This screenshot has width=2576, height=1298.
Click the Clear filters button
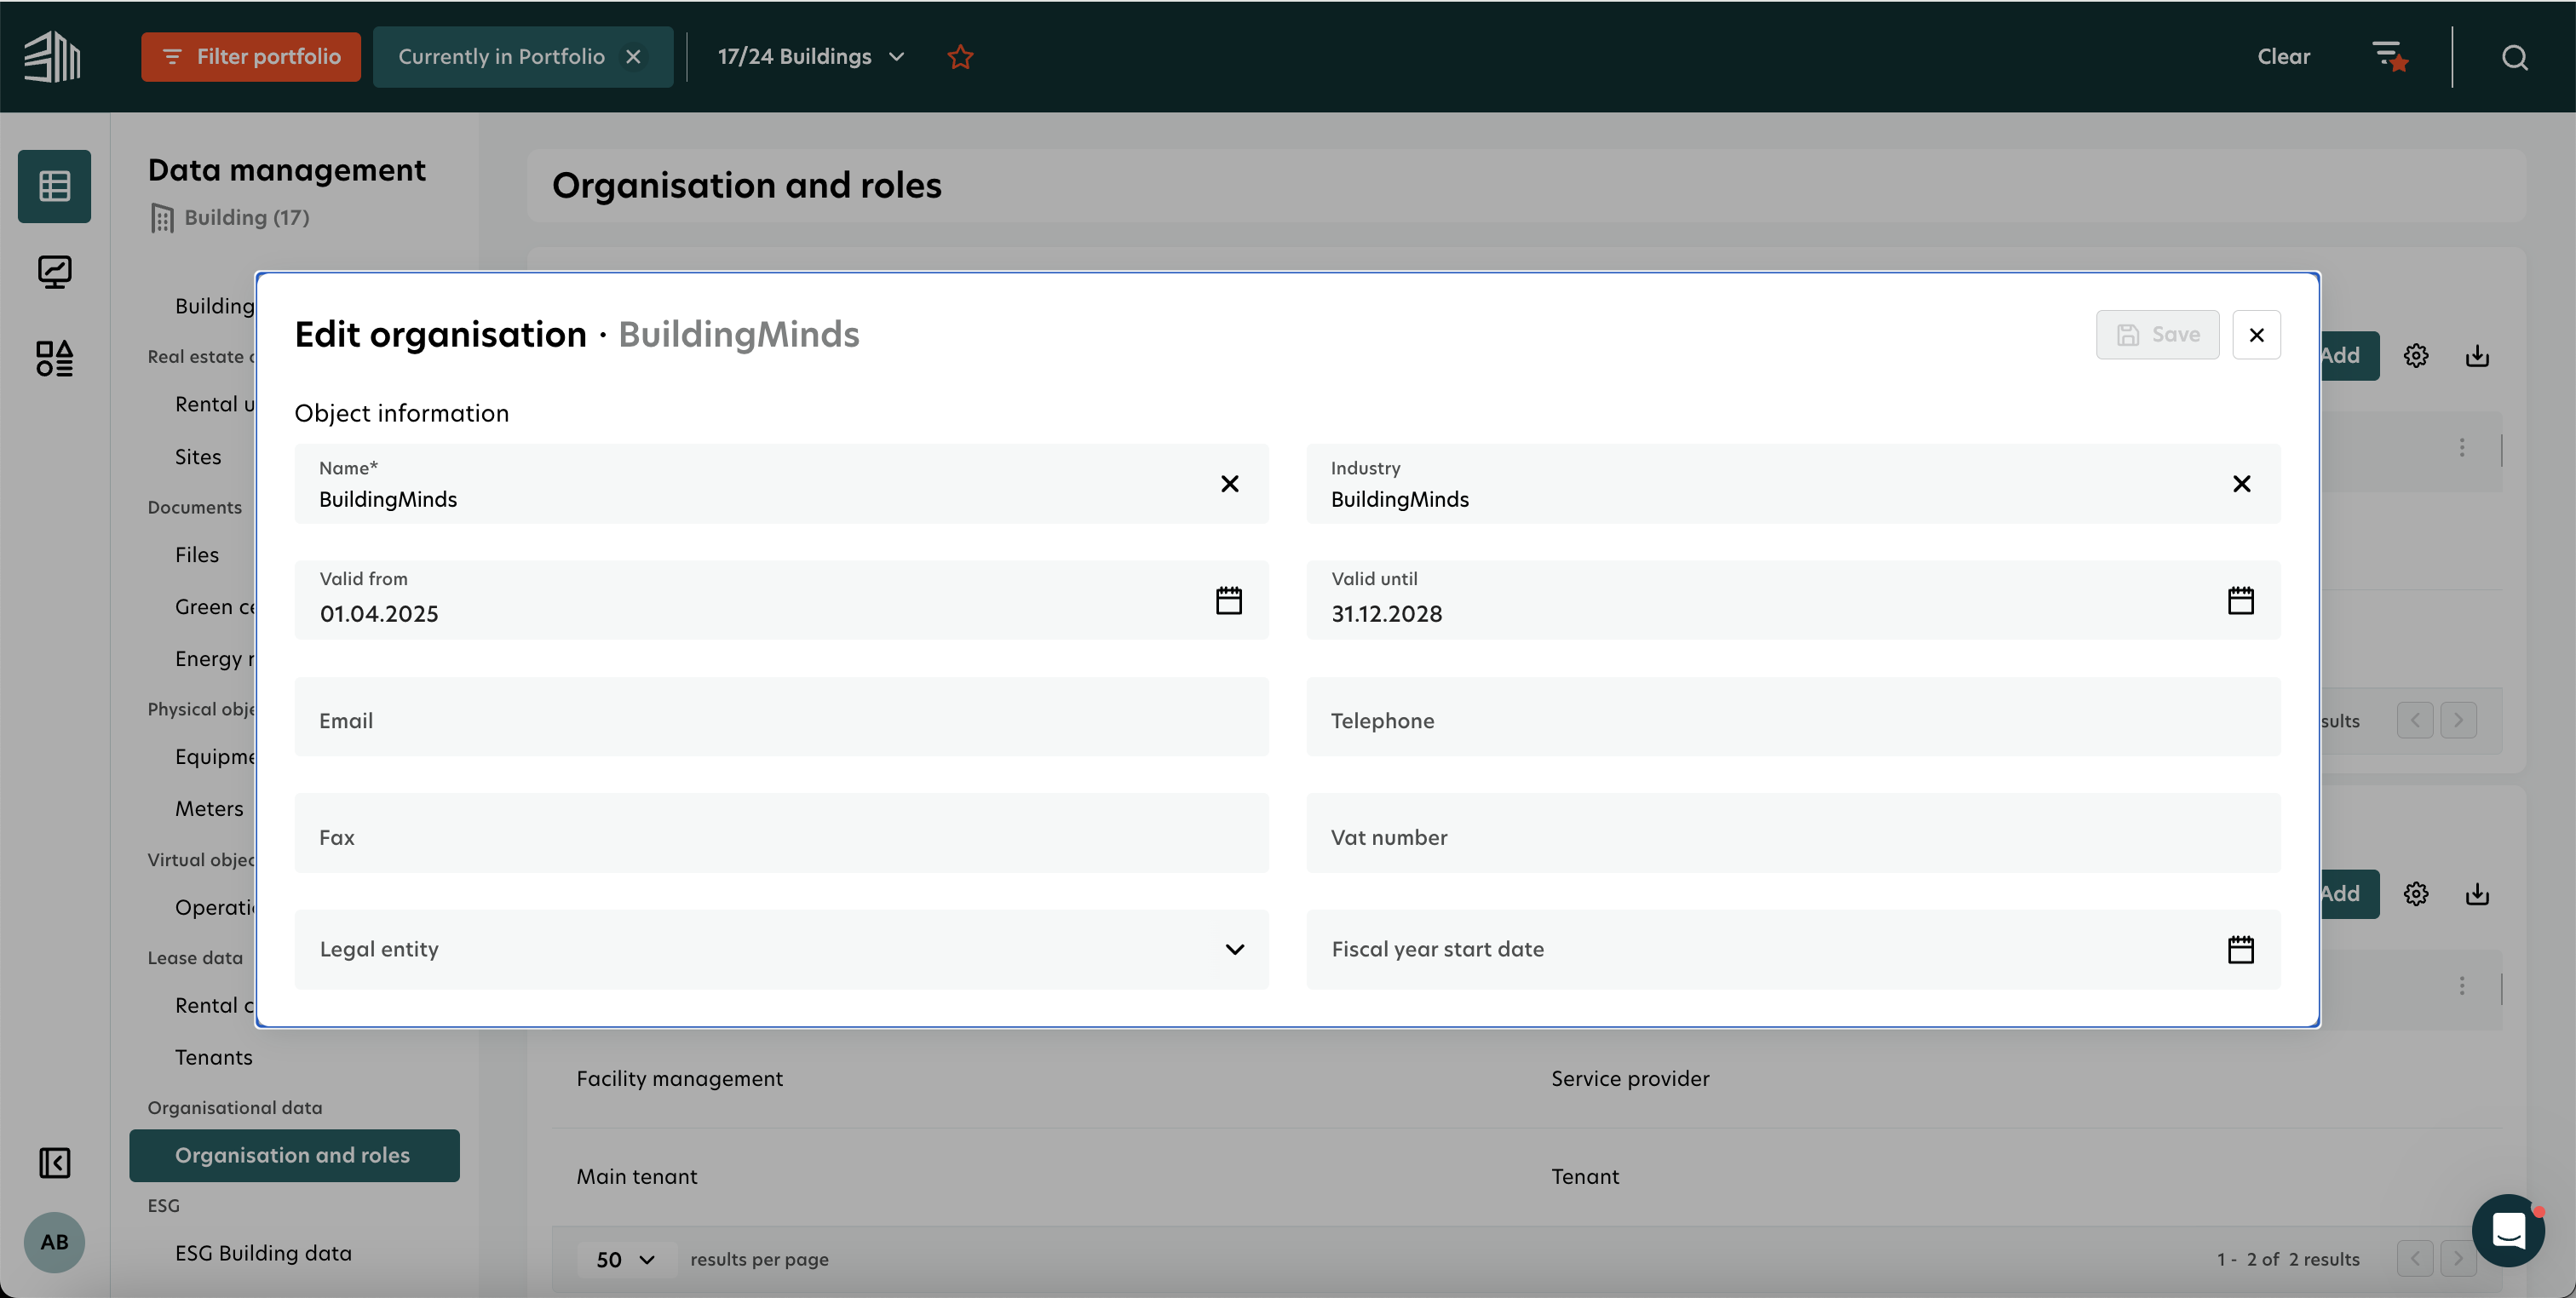[x=2283, y=57]
